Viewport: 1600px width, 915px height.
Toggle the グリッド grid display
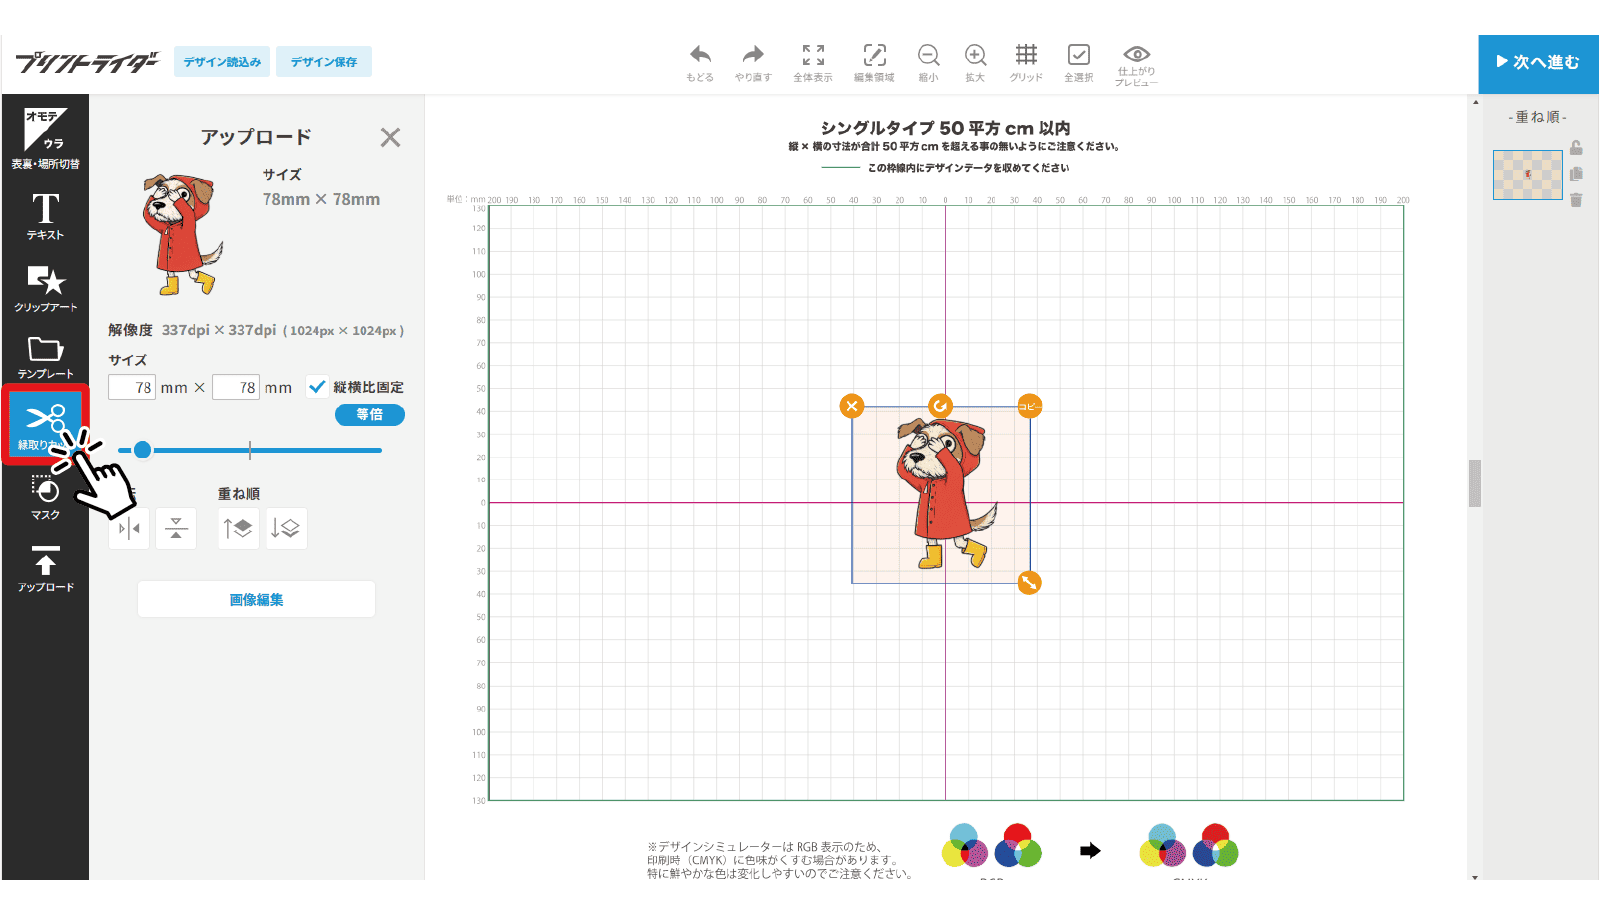(1026, 62)
